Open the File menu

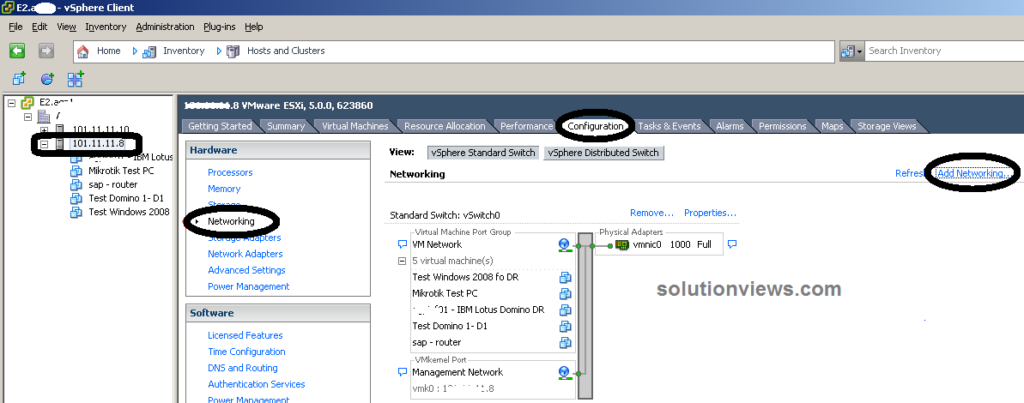point(16,27)
